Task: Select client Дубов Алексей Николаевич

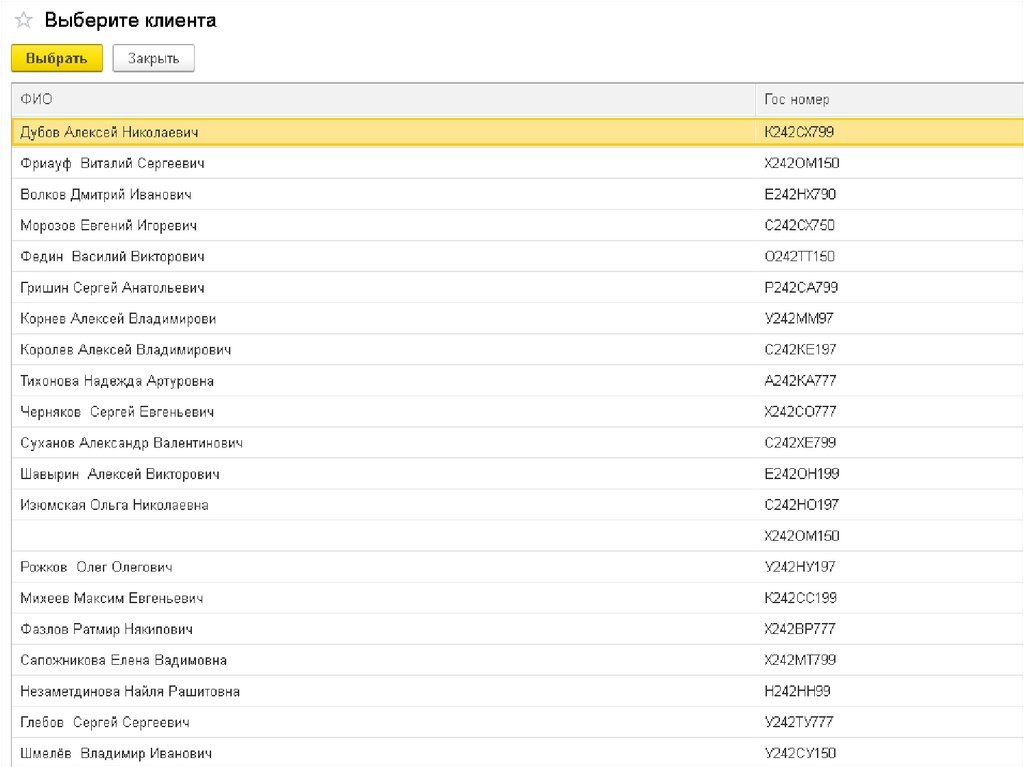Action: tap(110, 132)
